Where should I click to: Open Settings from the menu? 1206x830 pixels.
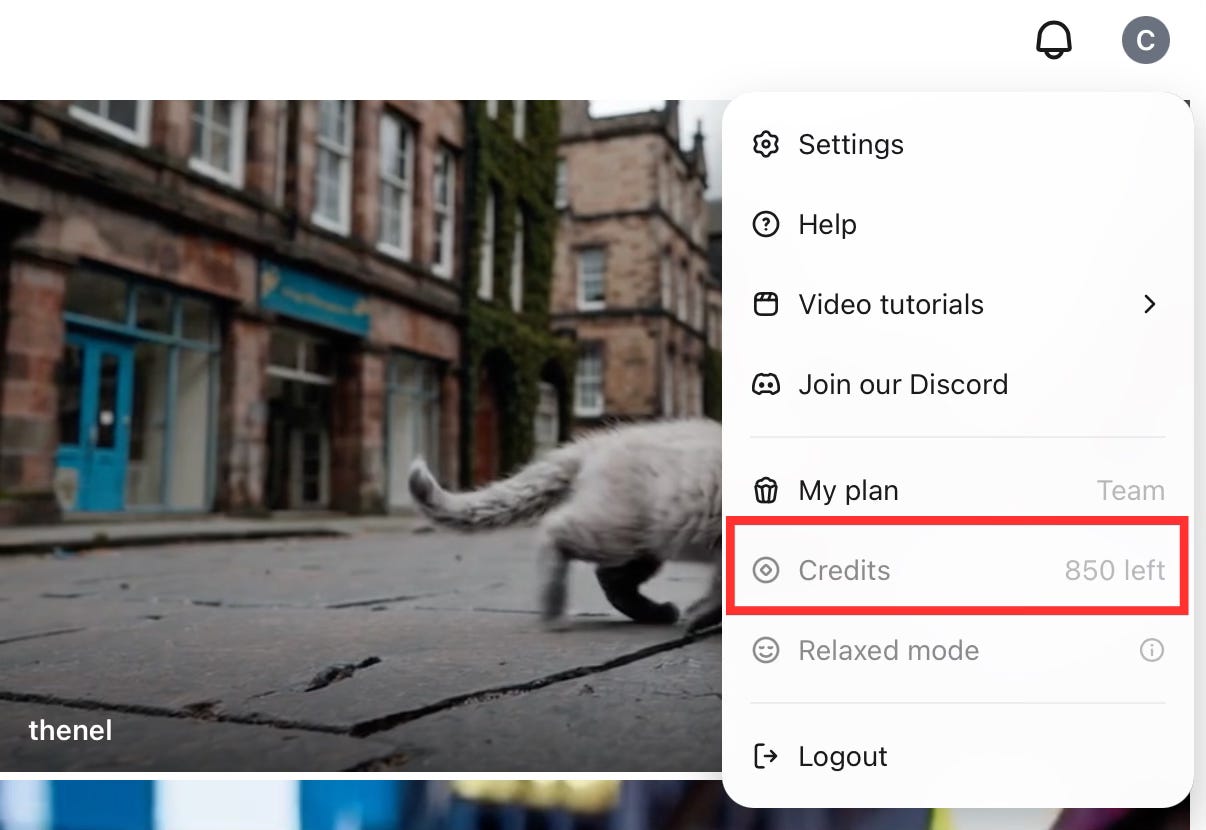pyautogui.click(x=958, y=144)
